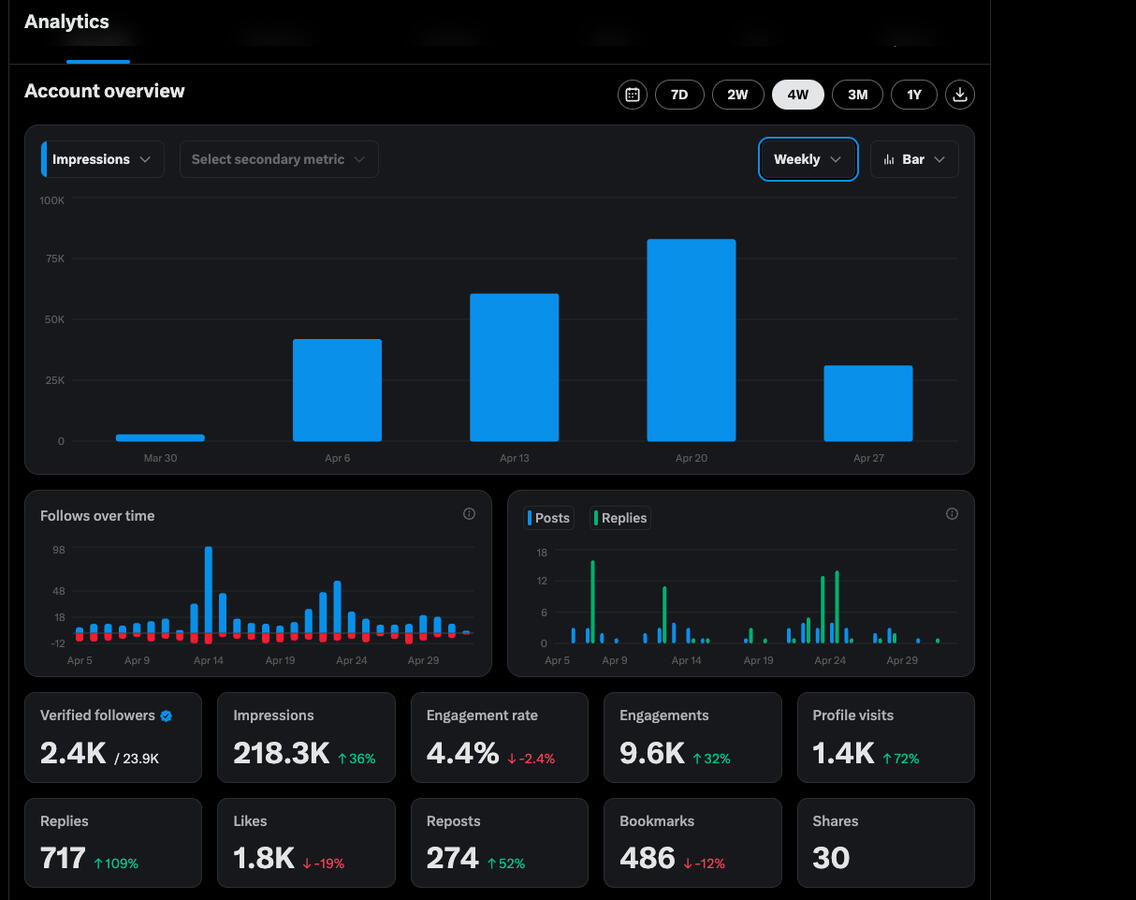Viewport: 1136px width, 900px height.
Task: Click the download analytics report icon
Action: 959,94
